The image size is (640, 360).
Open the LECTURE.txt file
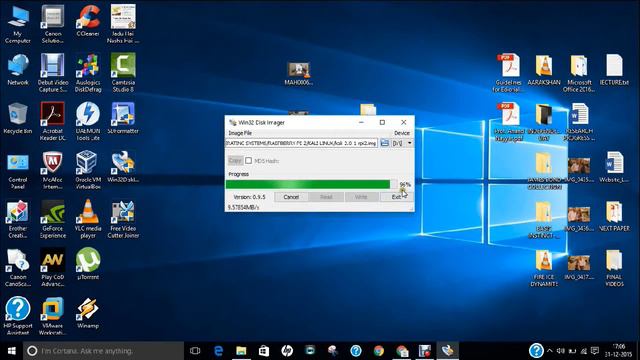point(614,69)
